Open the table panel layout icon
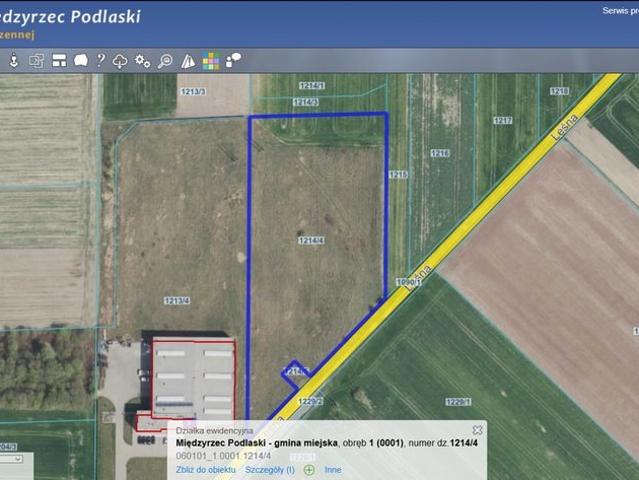639x480 pixels. click(59, 61)
